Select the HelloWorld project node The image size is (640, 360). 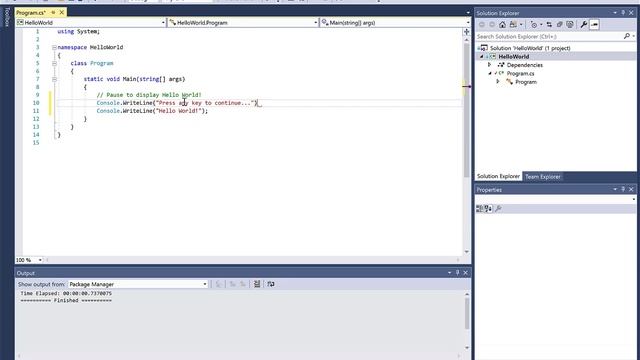pyautogui.click(x=513, y=57)
